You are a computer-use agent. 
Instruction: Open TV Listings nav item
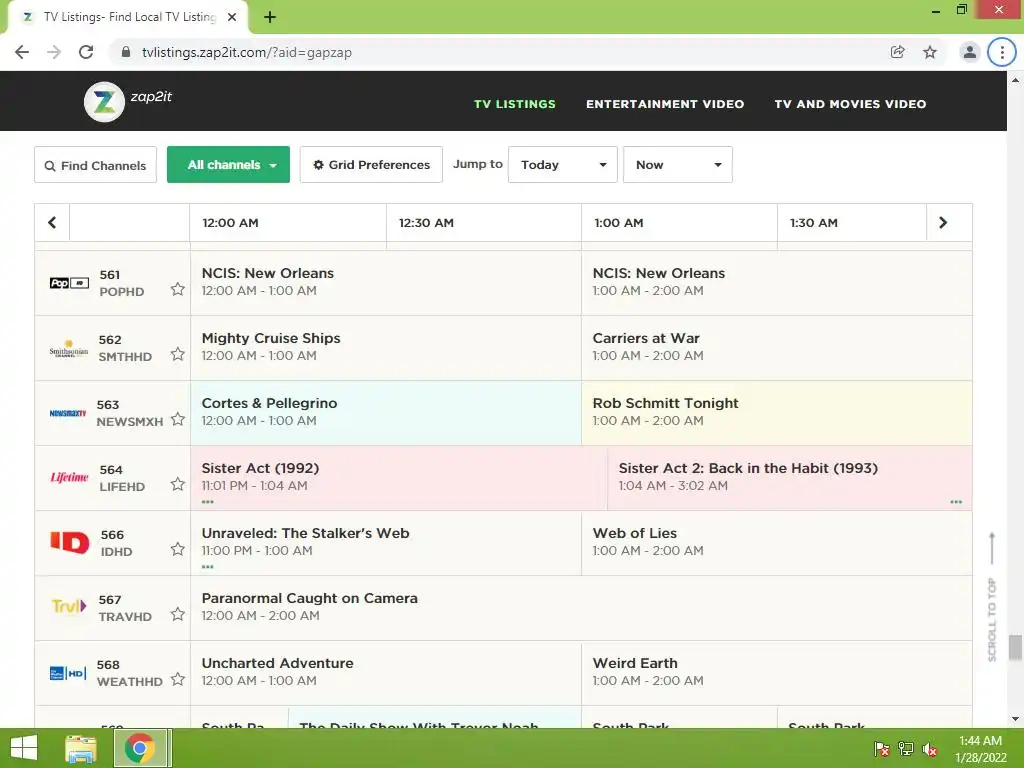coord(515,104)
